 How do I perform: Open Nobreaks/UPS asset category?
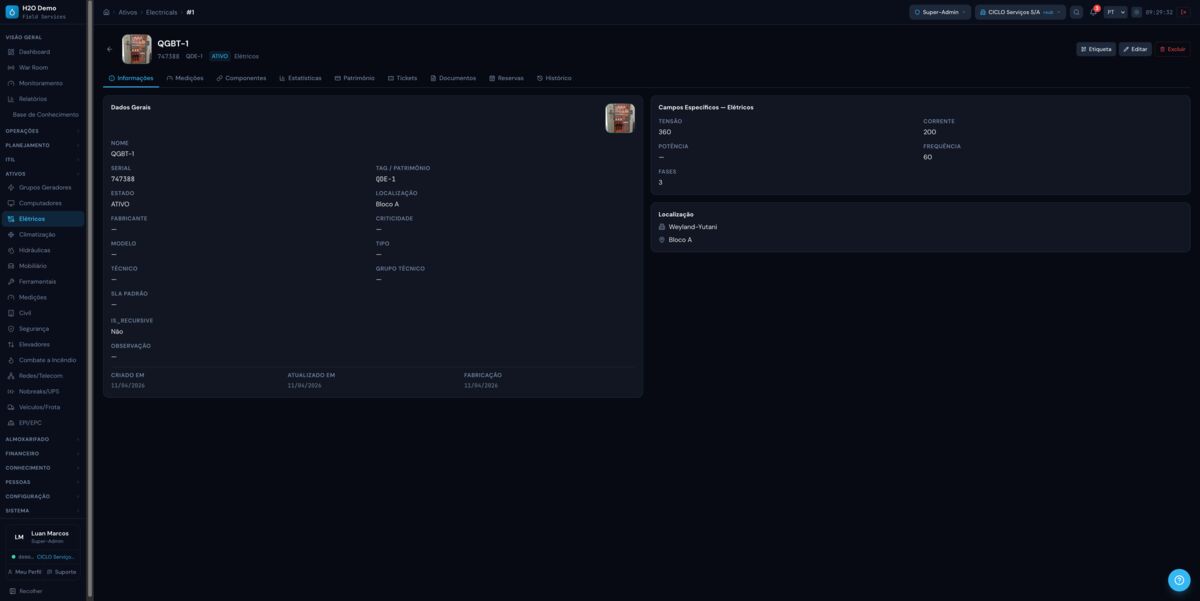coord(39,391)
